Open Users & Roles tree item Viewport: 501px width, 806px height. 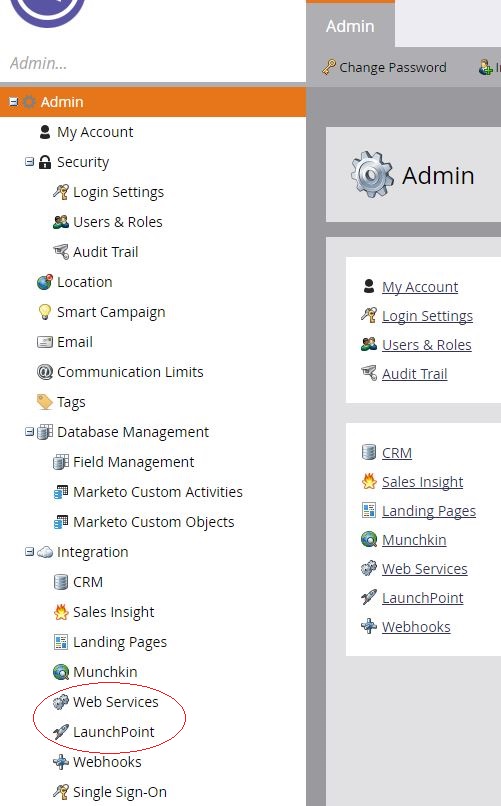point(118,222)
